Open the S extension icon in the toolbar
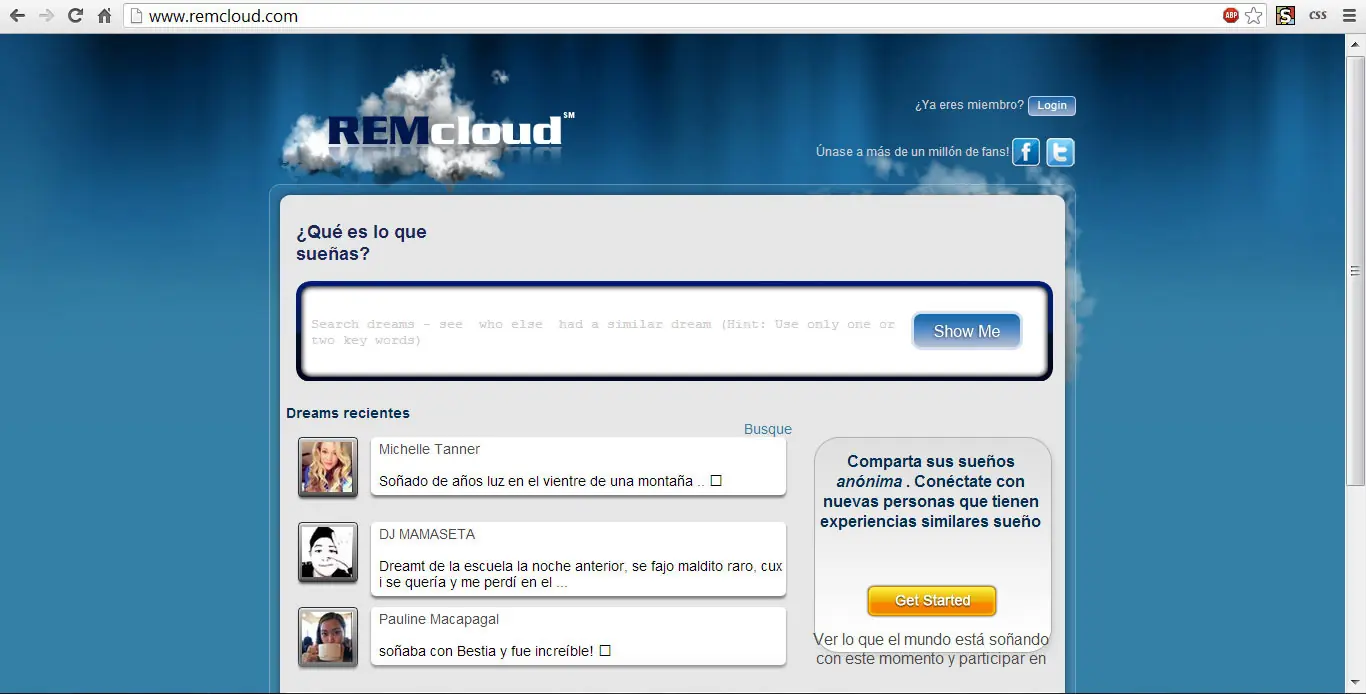The width and height of the screenshot is (1366, 694). click(1286, 16)
